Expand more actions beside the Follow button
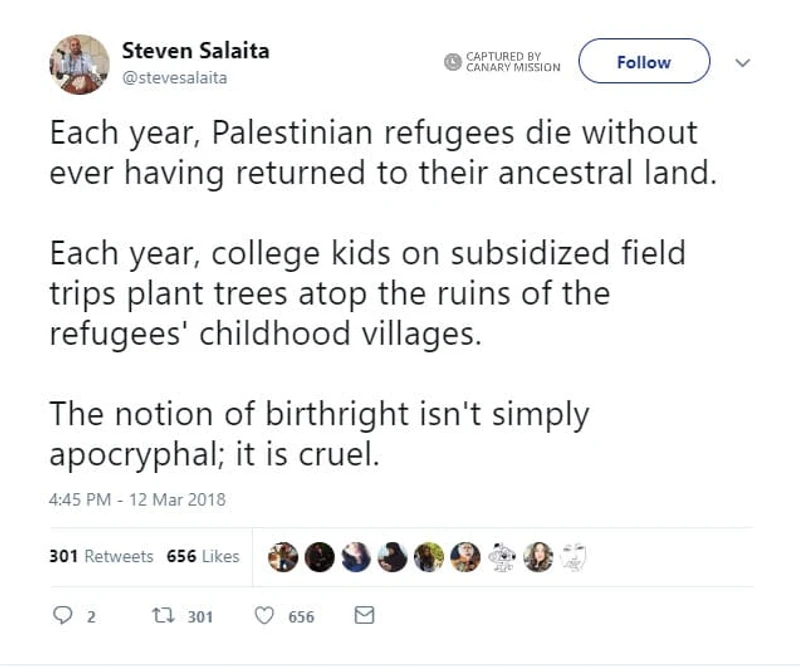 744,62
